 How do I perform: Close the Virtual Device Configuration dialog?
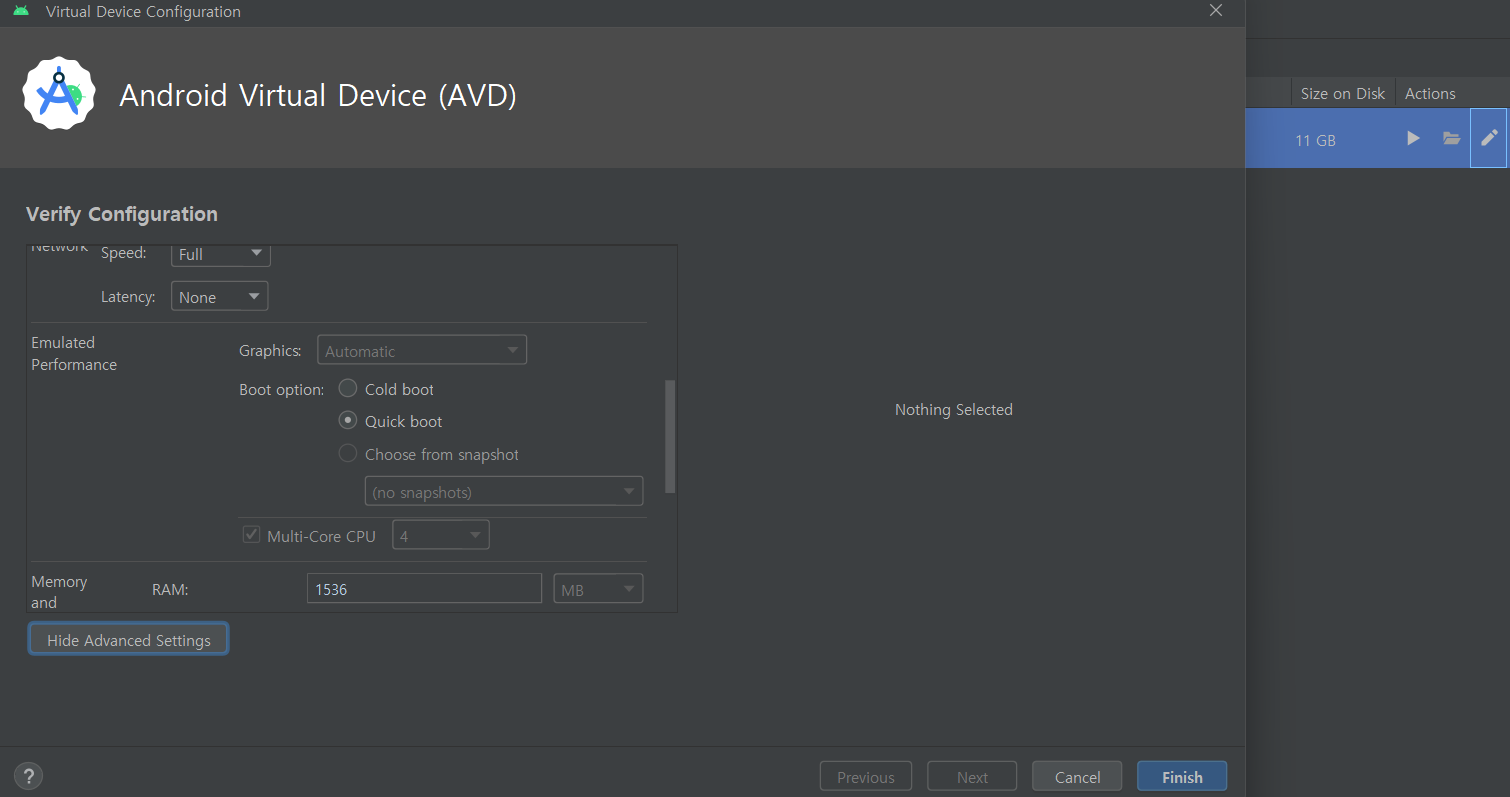tap(1216, 11)
